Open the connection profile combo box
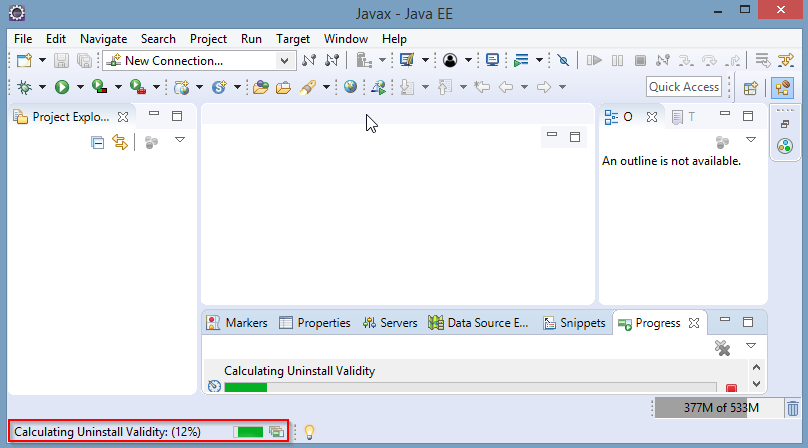 pyautogui.click(x=198, y=61)
